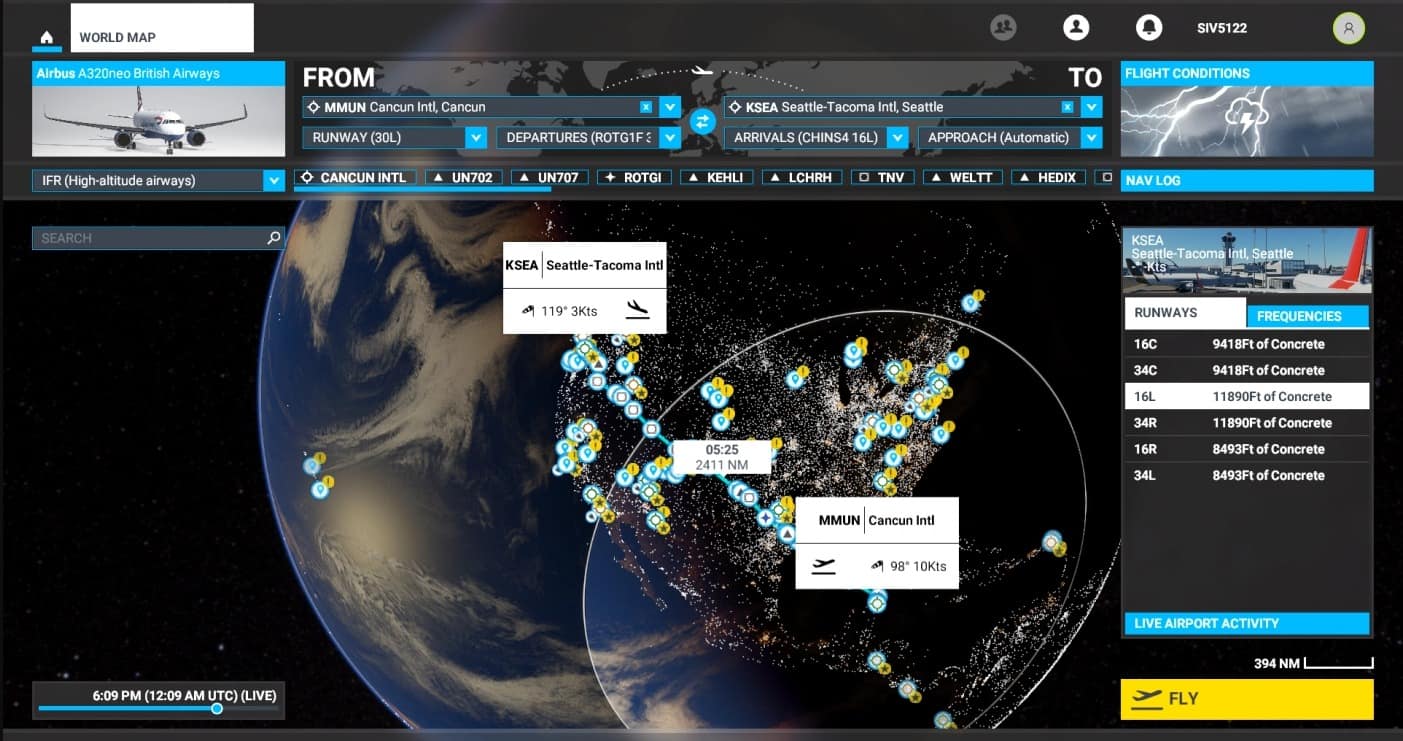Open the NAV LOG panel

pos(1247,181)
